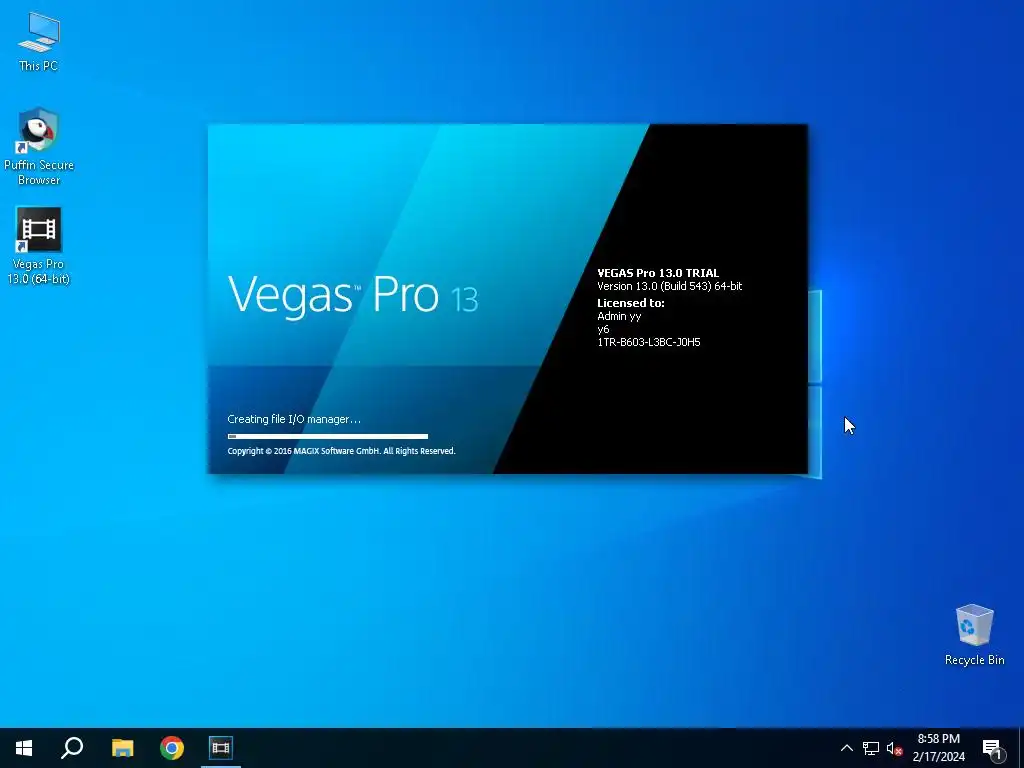Click Show Desktop at the taskbar's far edge
The image size is (1024, 768).
[x=1021, y=748]
